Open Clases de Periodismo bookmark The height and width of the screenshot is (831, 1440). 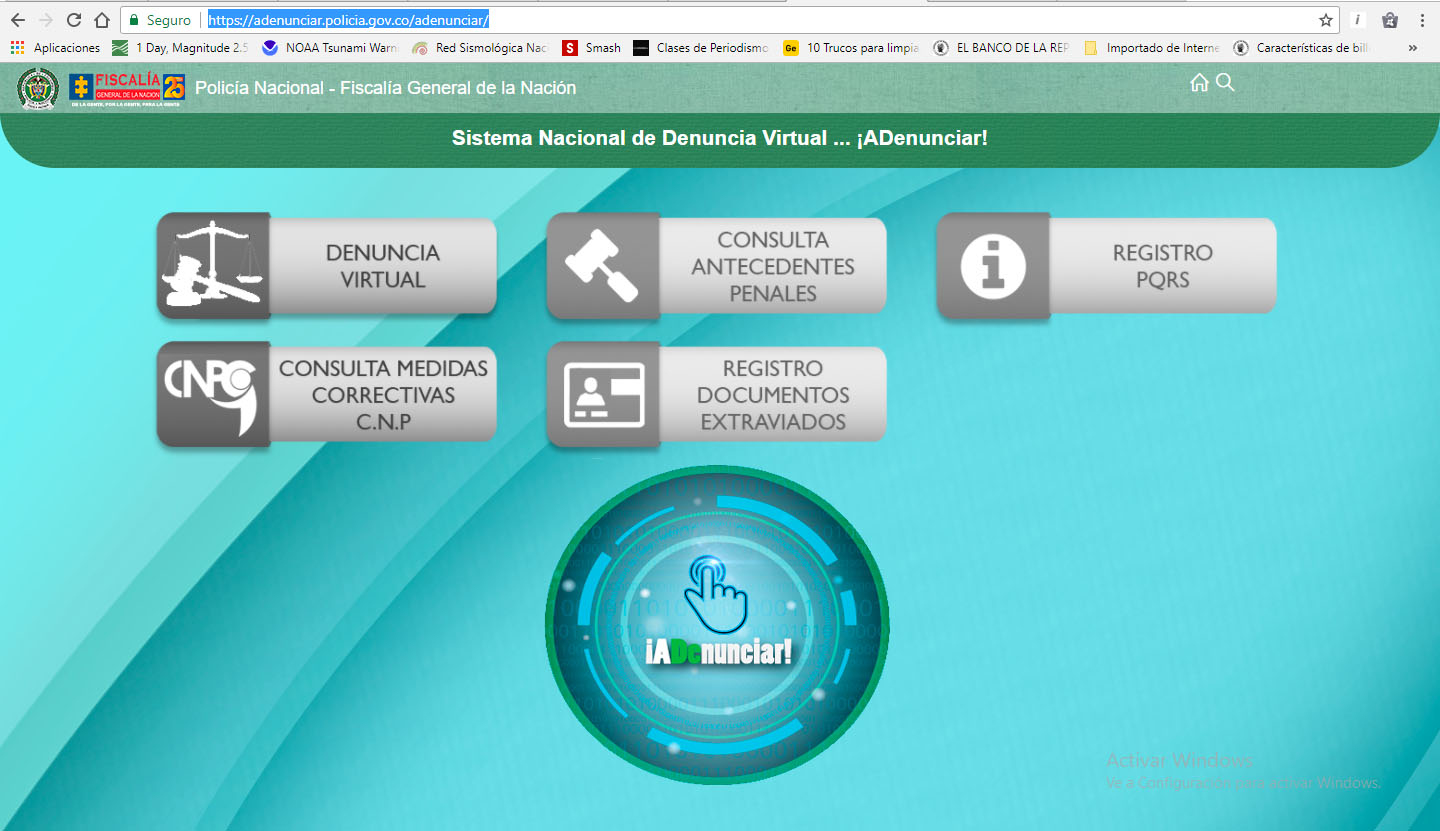(x=701, y=47)
